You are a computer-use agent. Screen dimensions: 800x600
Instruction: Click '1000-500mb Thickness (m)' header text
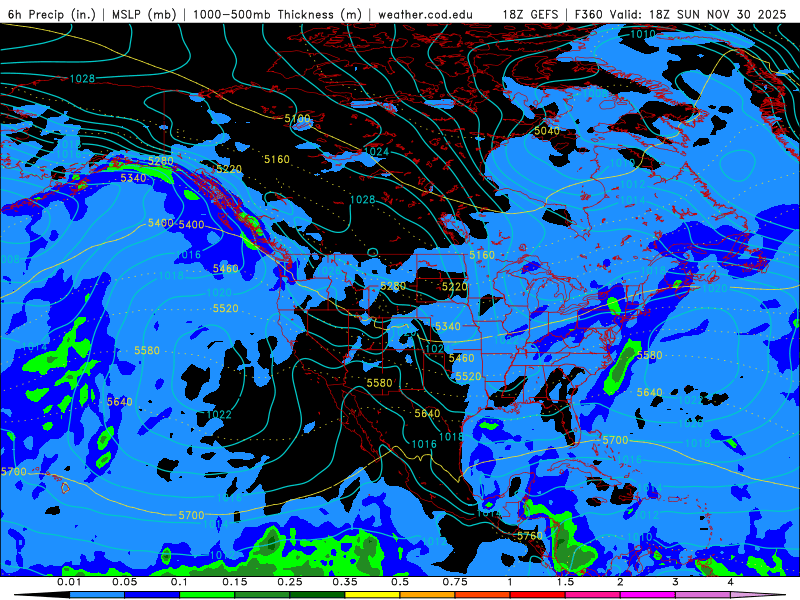(277, 14)
